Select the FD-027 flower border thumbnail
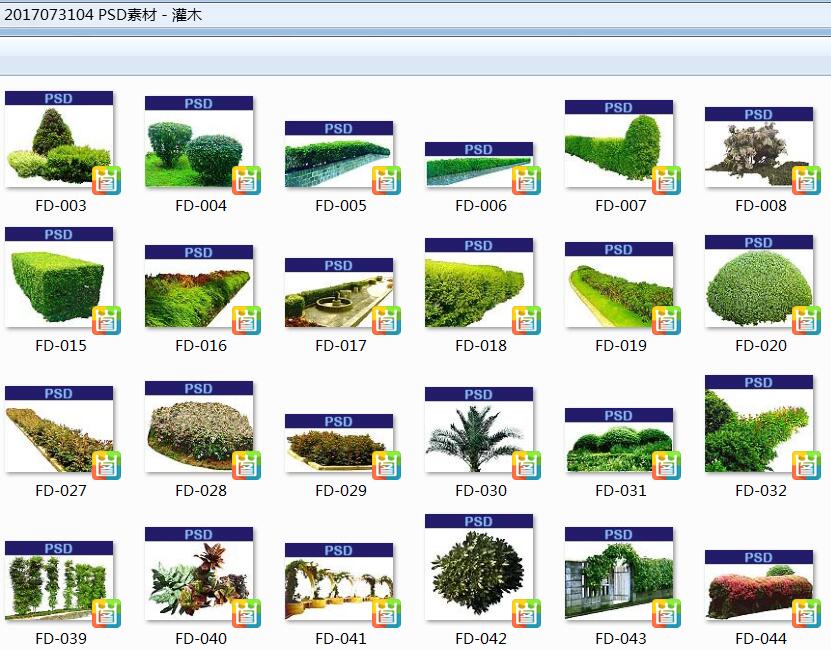This screenshot has height=650, width=831. 59,429
